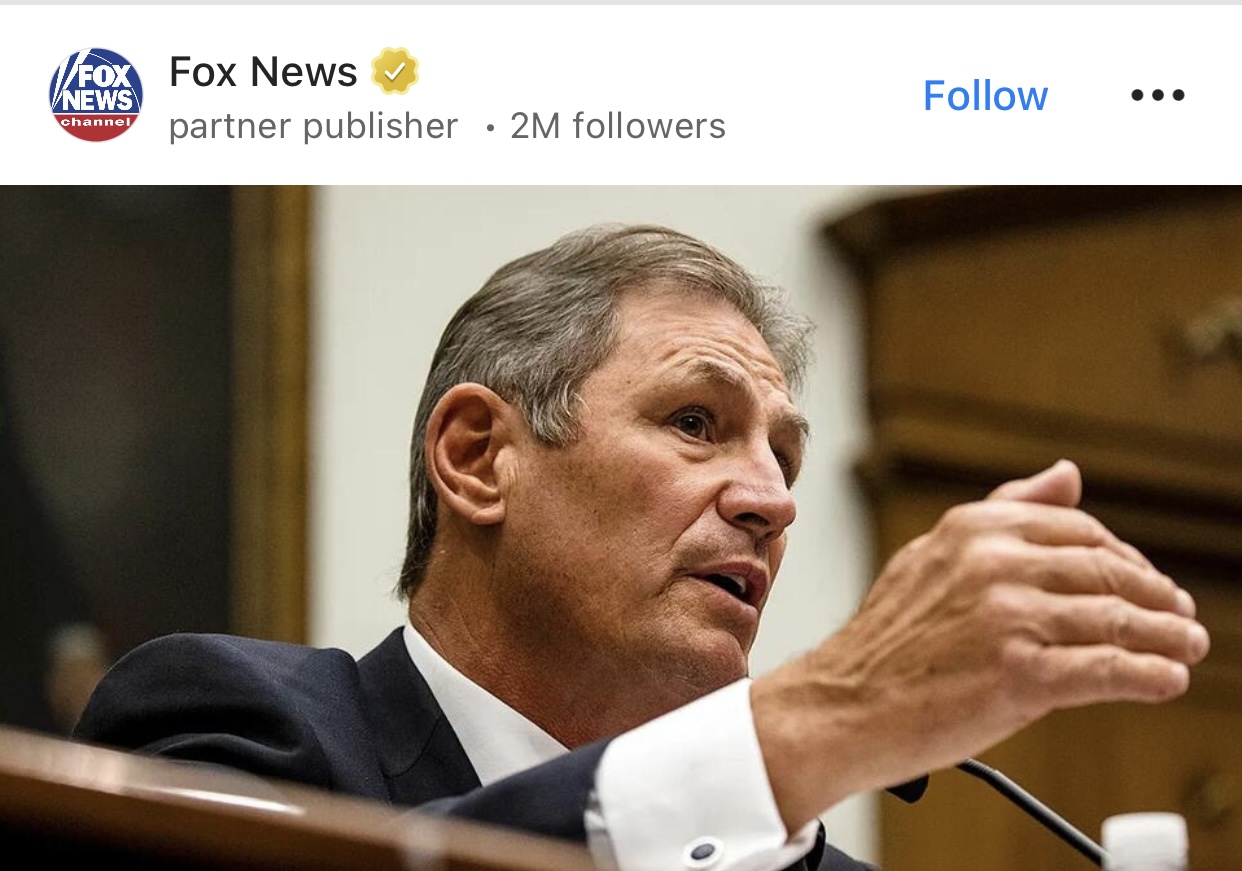Click the cufflink on the white shirt sleeve
The width and height of the screenshot is (1242, 871).
point(704,853)
